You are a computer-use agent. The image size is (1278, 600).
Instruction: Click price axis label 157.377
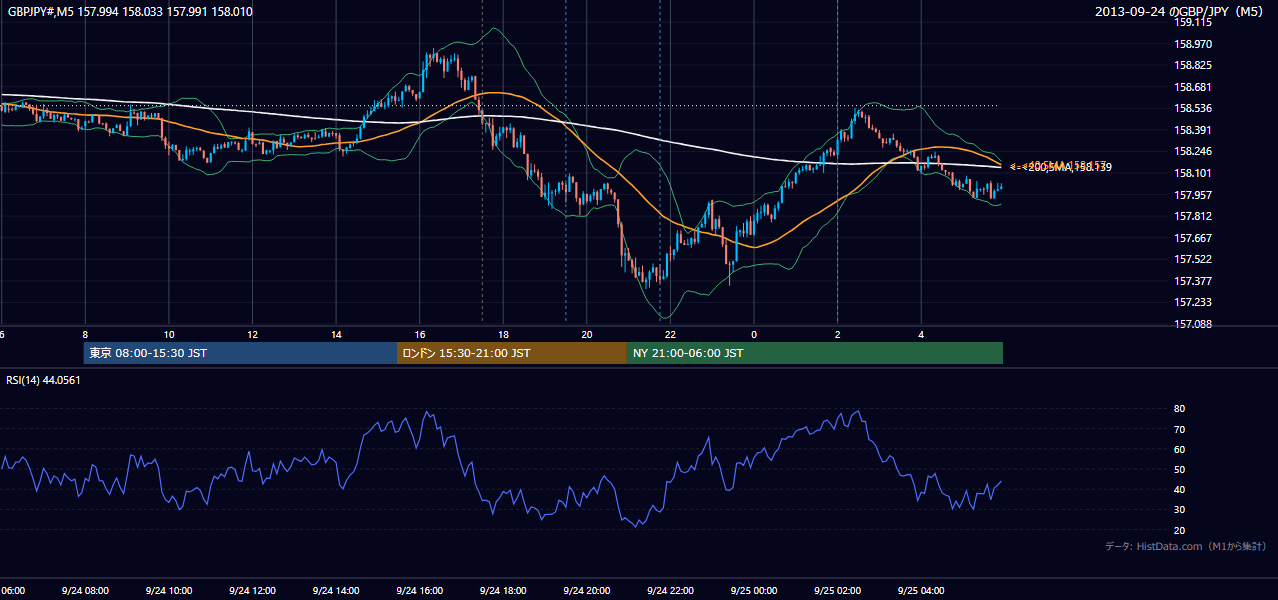tap(1194, 281)
